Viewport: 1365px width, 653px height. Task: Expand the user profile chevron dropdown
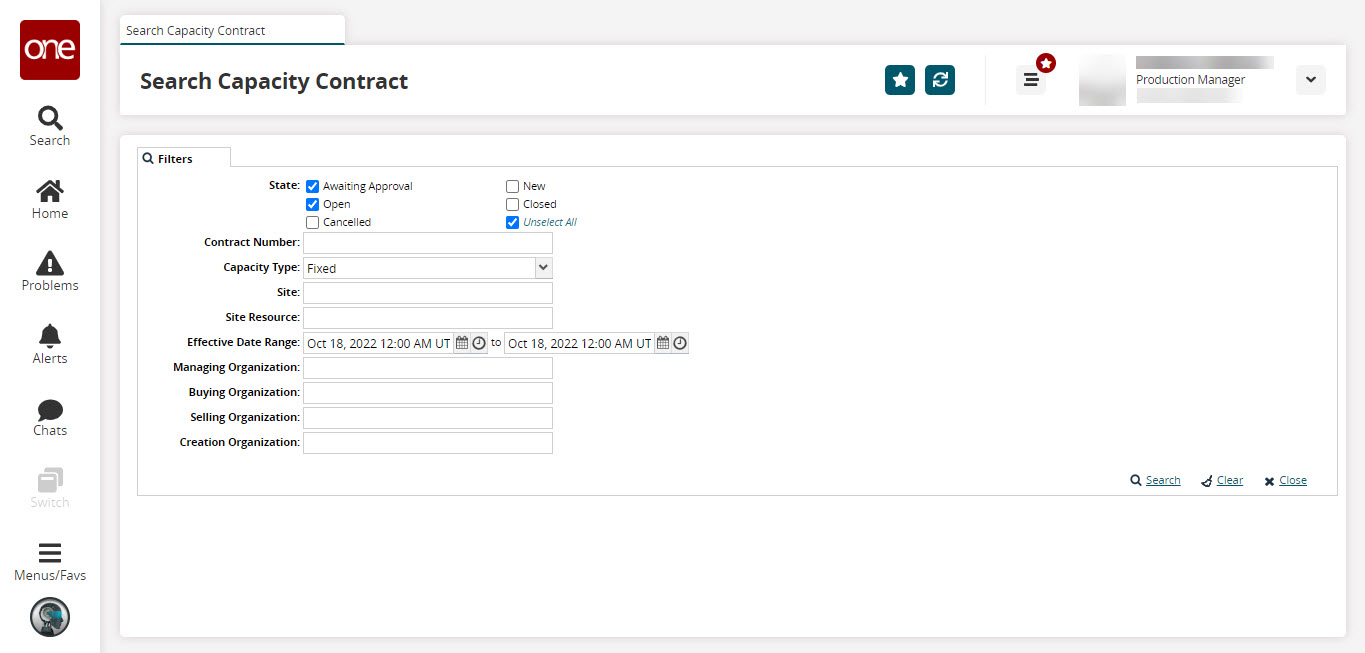[x=1310, y=80]
